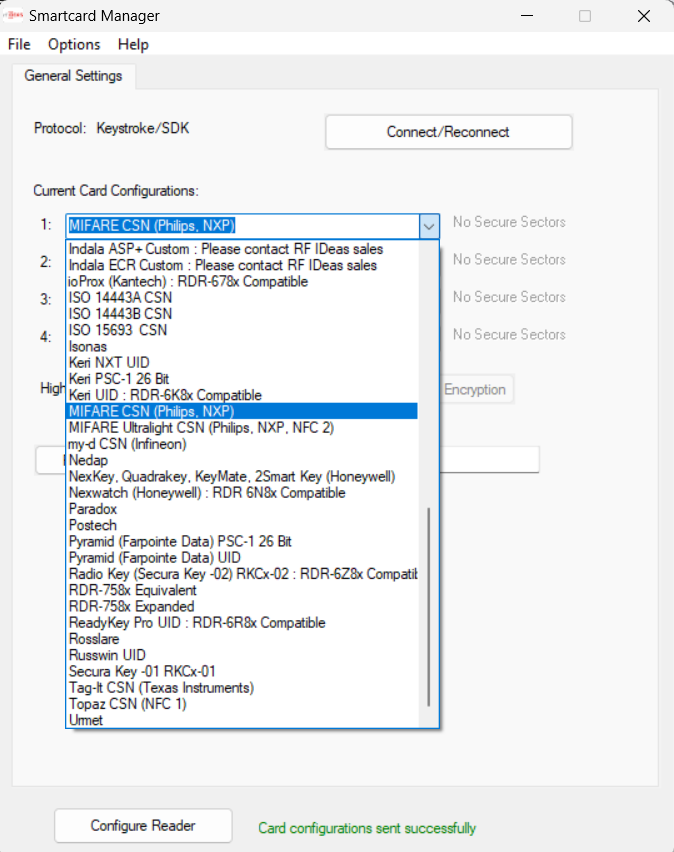Open the Options menu
Viewport: 674px width, 852px height.
tap(74, 45)
